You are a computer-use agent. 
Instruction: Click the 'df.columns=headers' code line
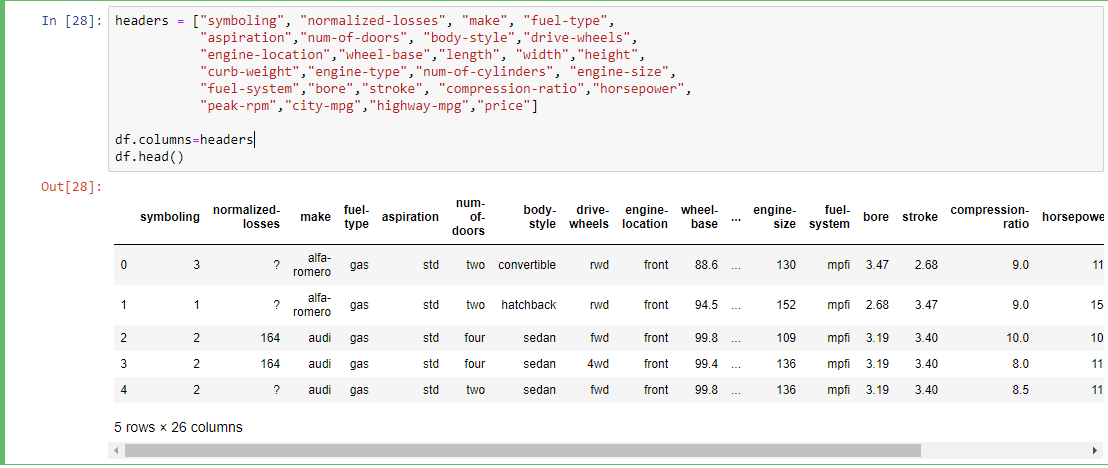click(x=184, y=140)
